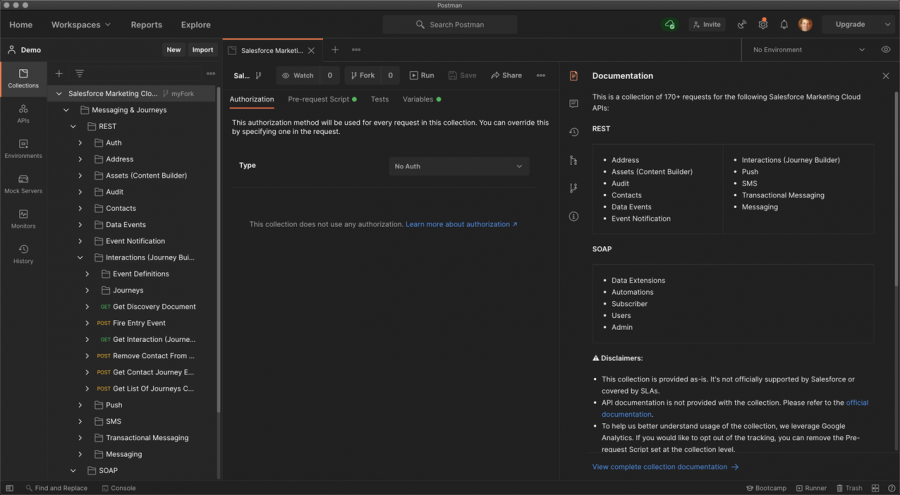Open collections sidebar more options menu

tap(211, 74)
